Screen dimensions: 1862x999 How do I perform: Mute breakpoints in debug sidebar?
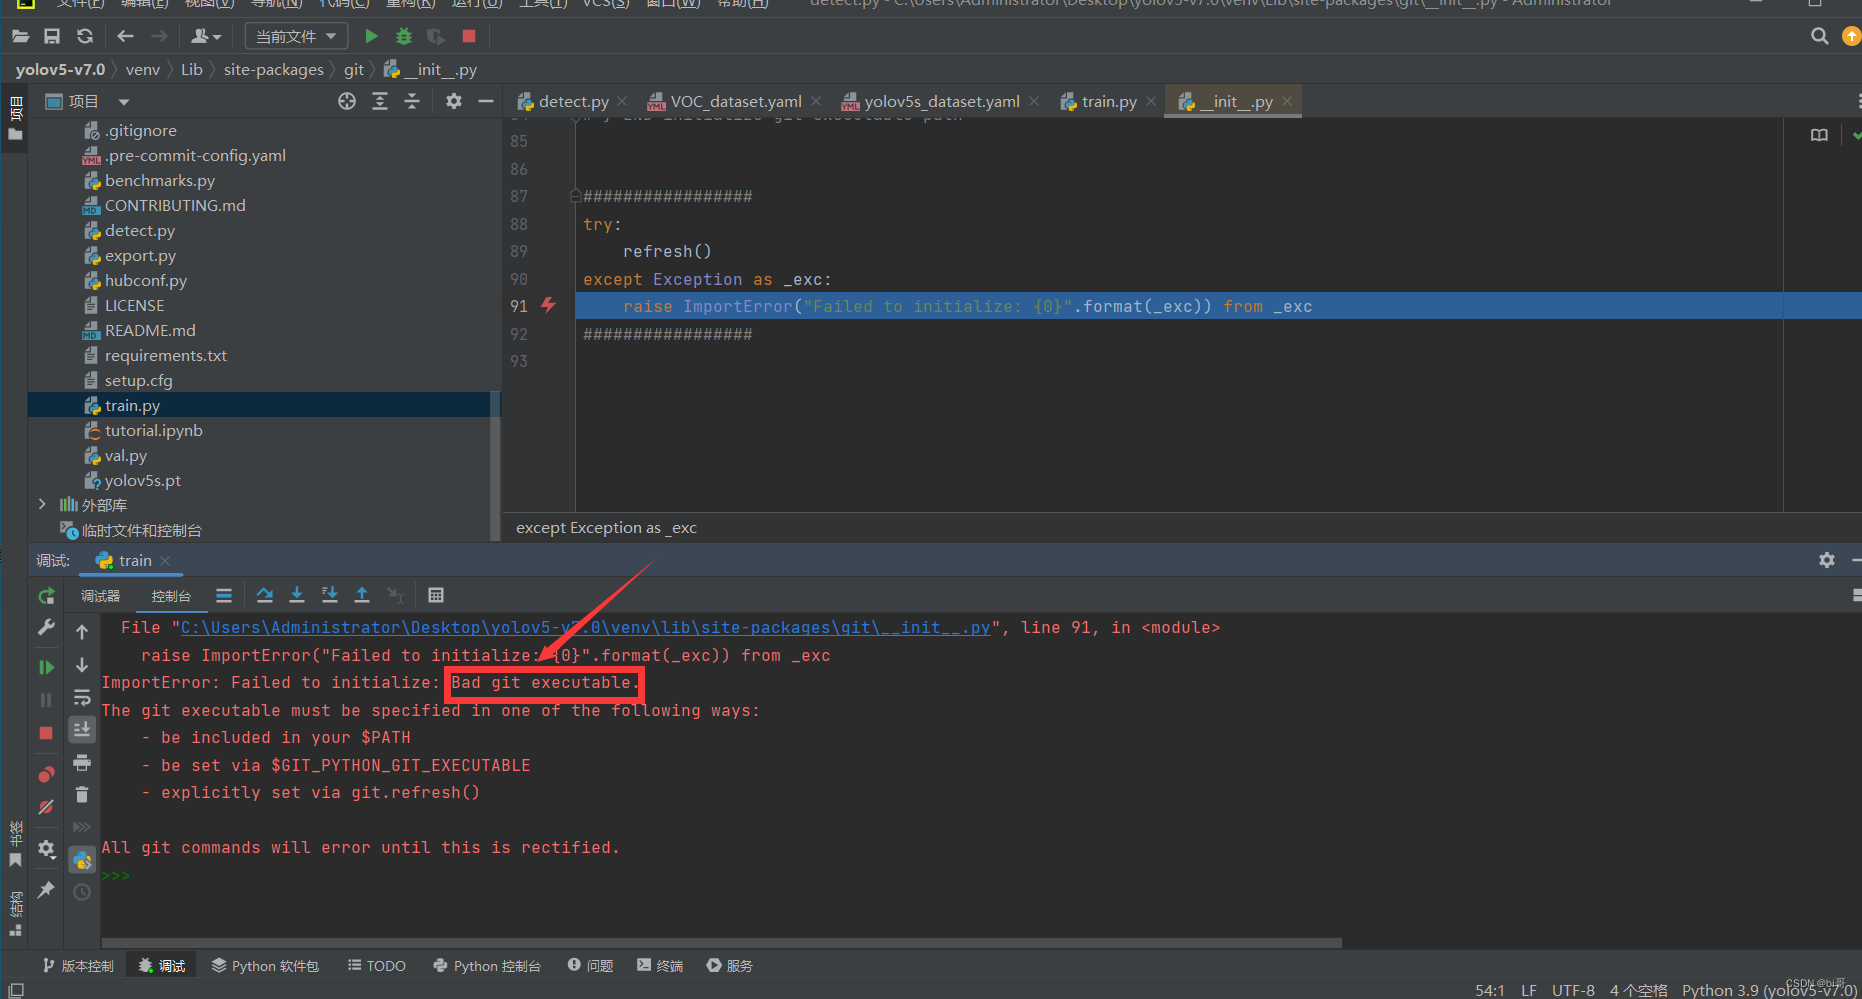click(46, 807)
